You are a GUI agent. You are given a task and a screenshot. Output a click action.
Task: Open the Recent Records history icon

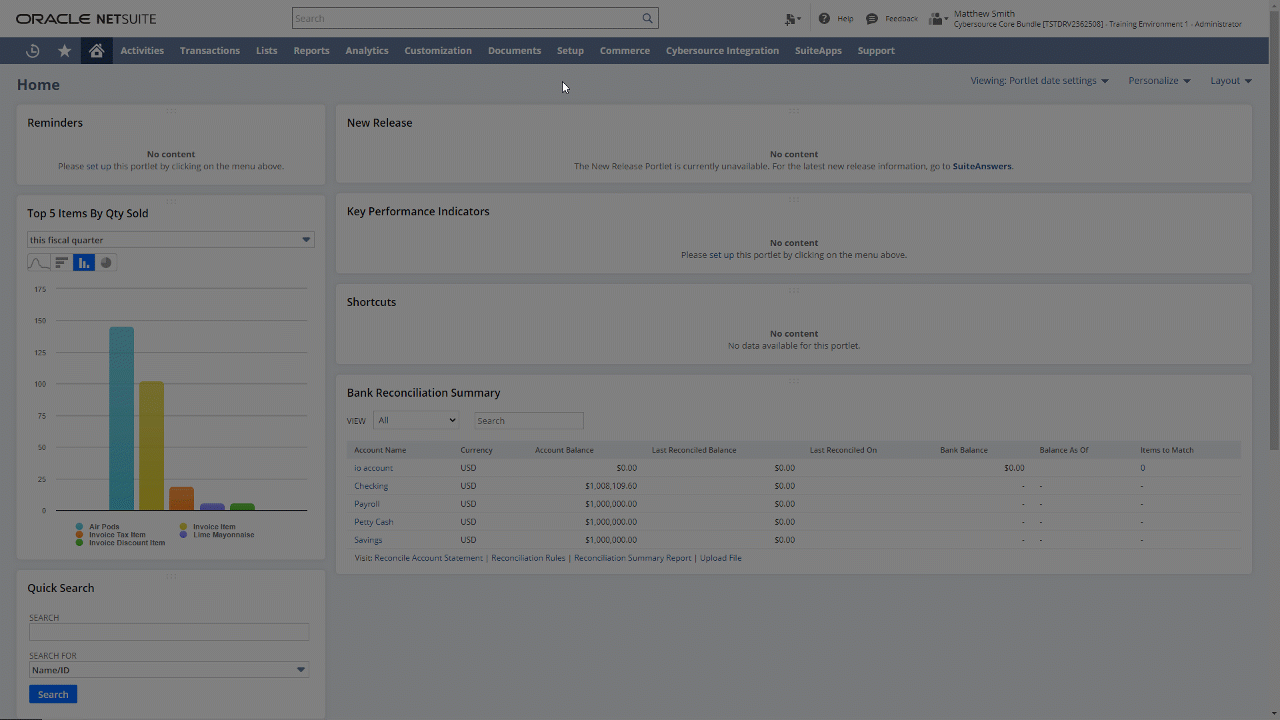[33, 51]
